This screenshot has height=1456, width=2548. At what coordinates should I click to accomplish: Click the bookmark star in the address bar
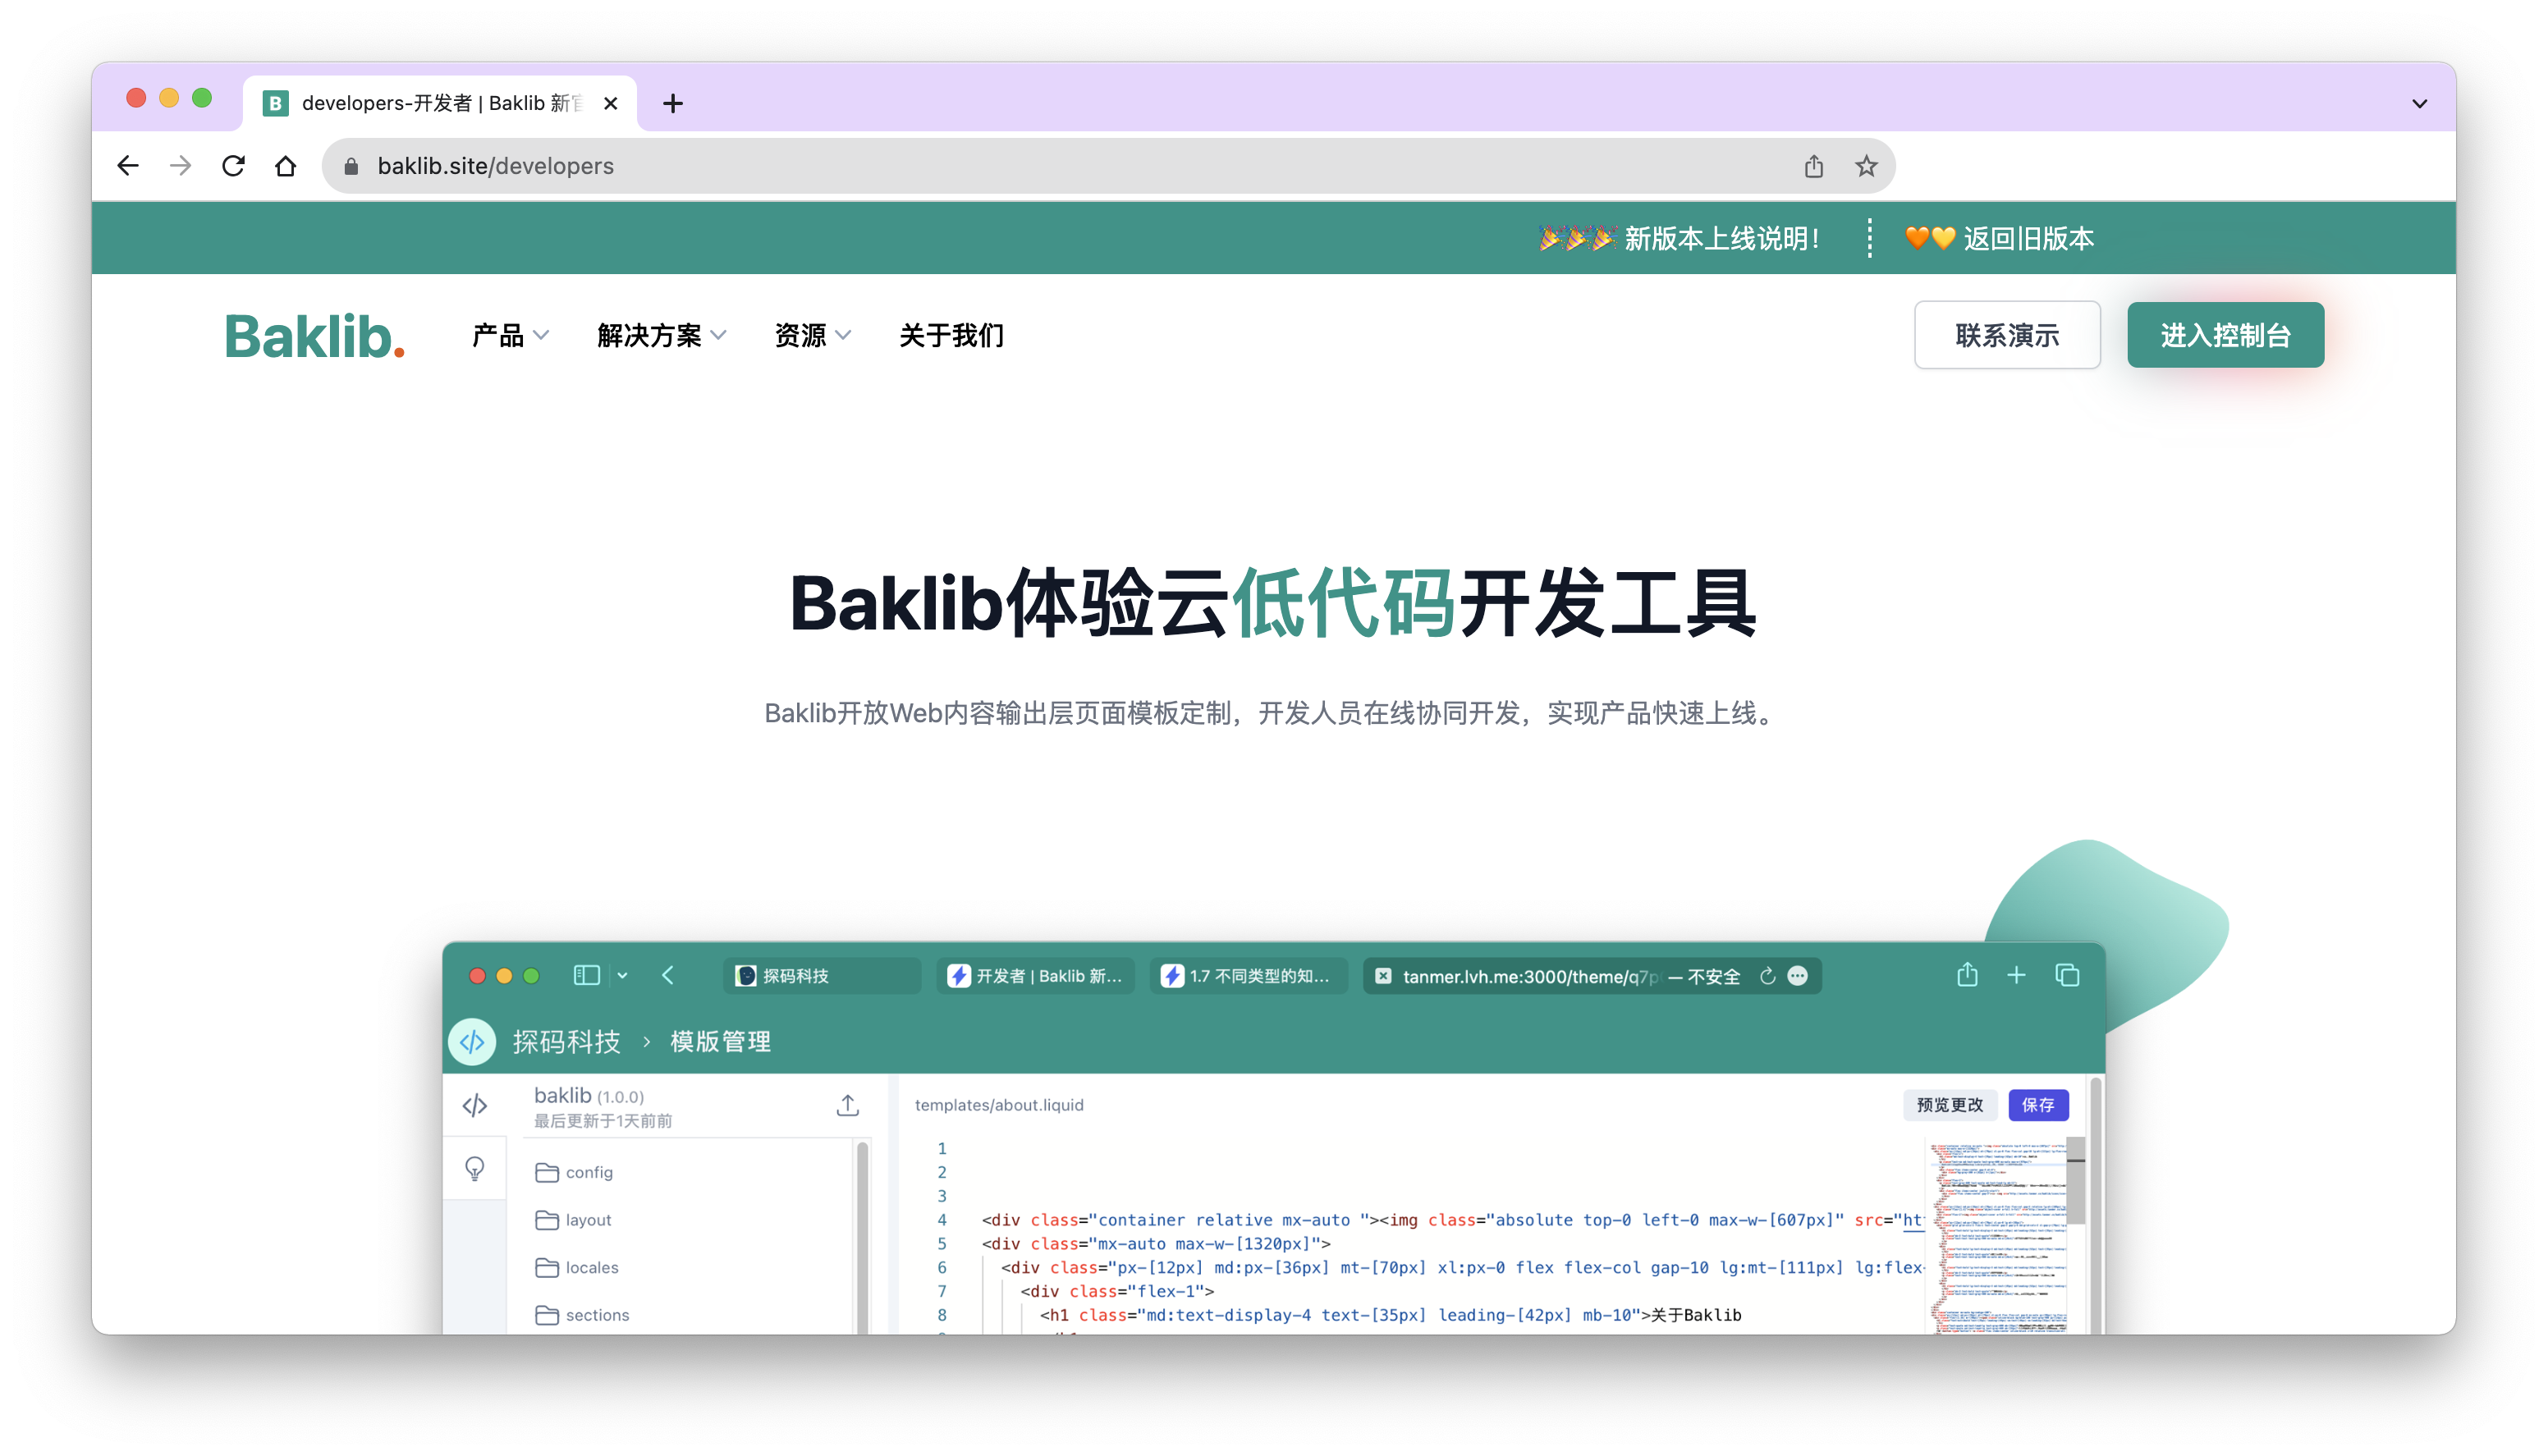click(x=1865, y=166)
